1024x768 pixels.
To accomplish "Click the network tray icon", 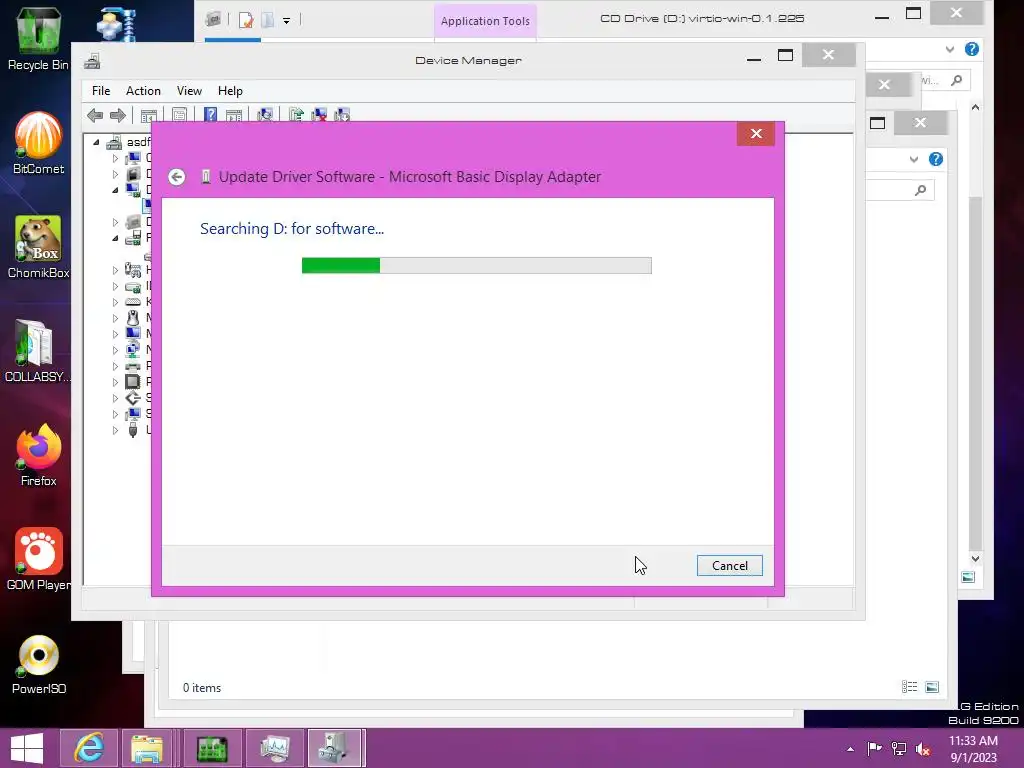I will pos(899,749).
